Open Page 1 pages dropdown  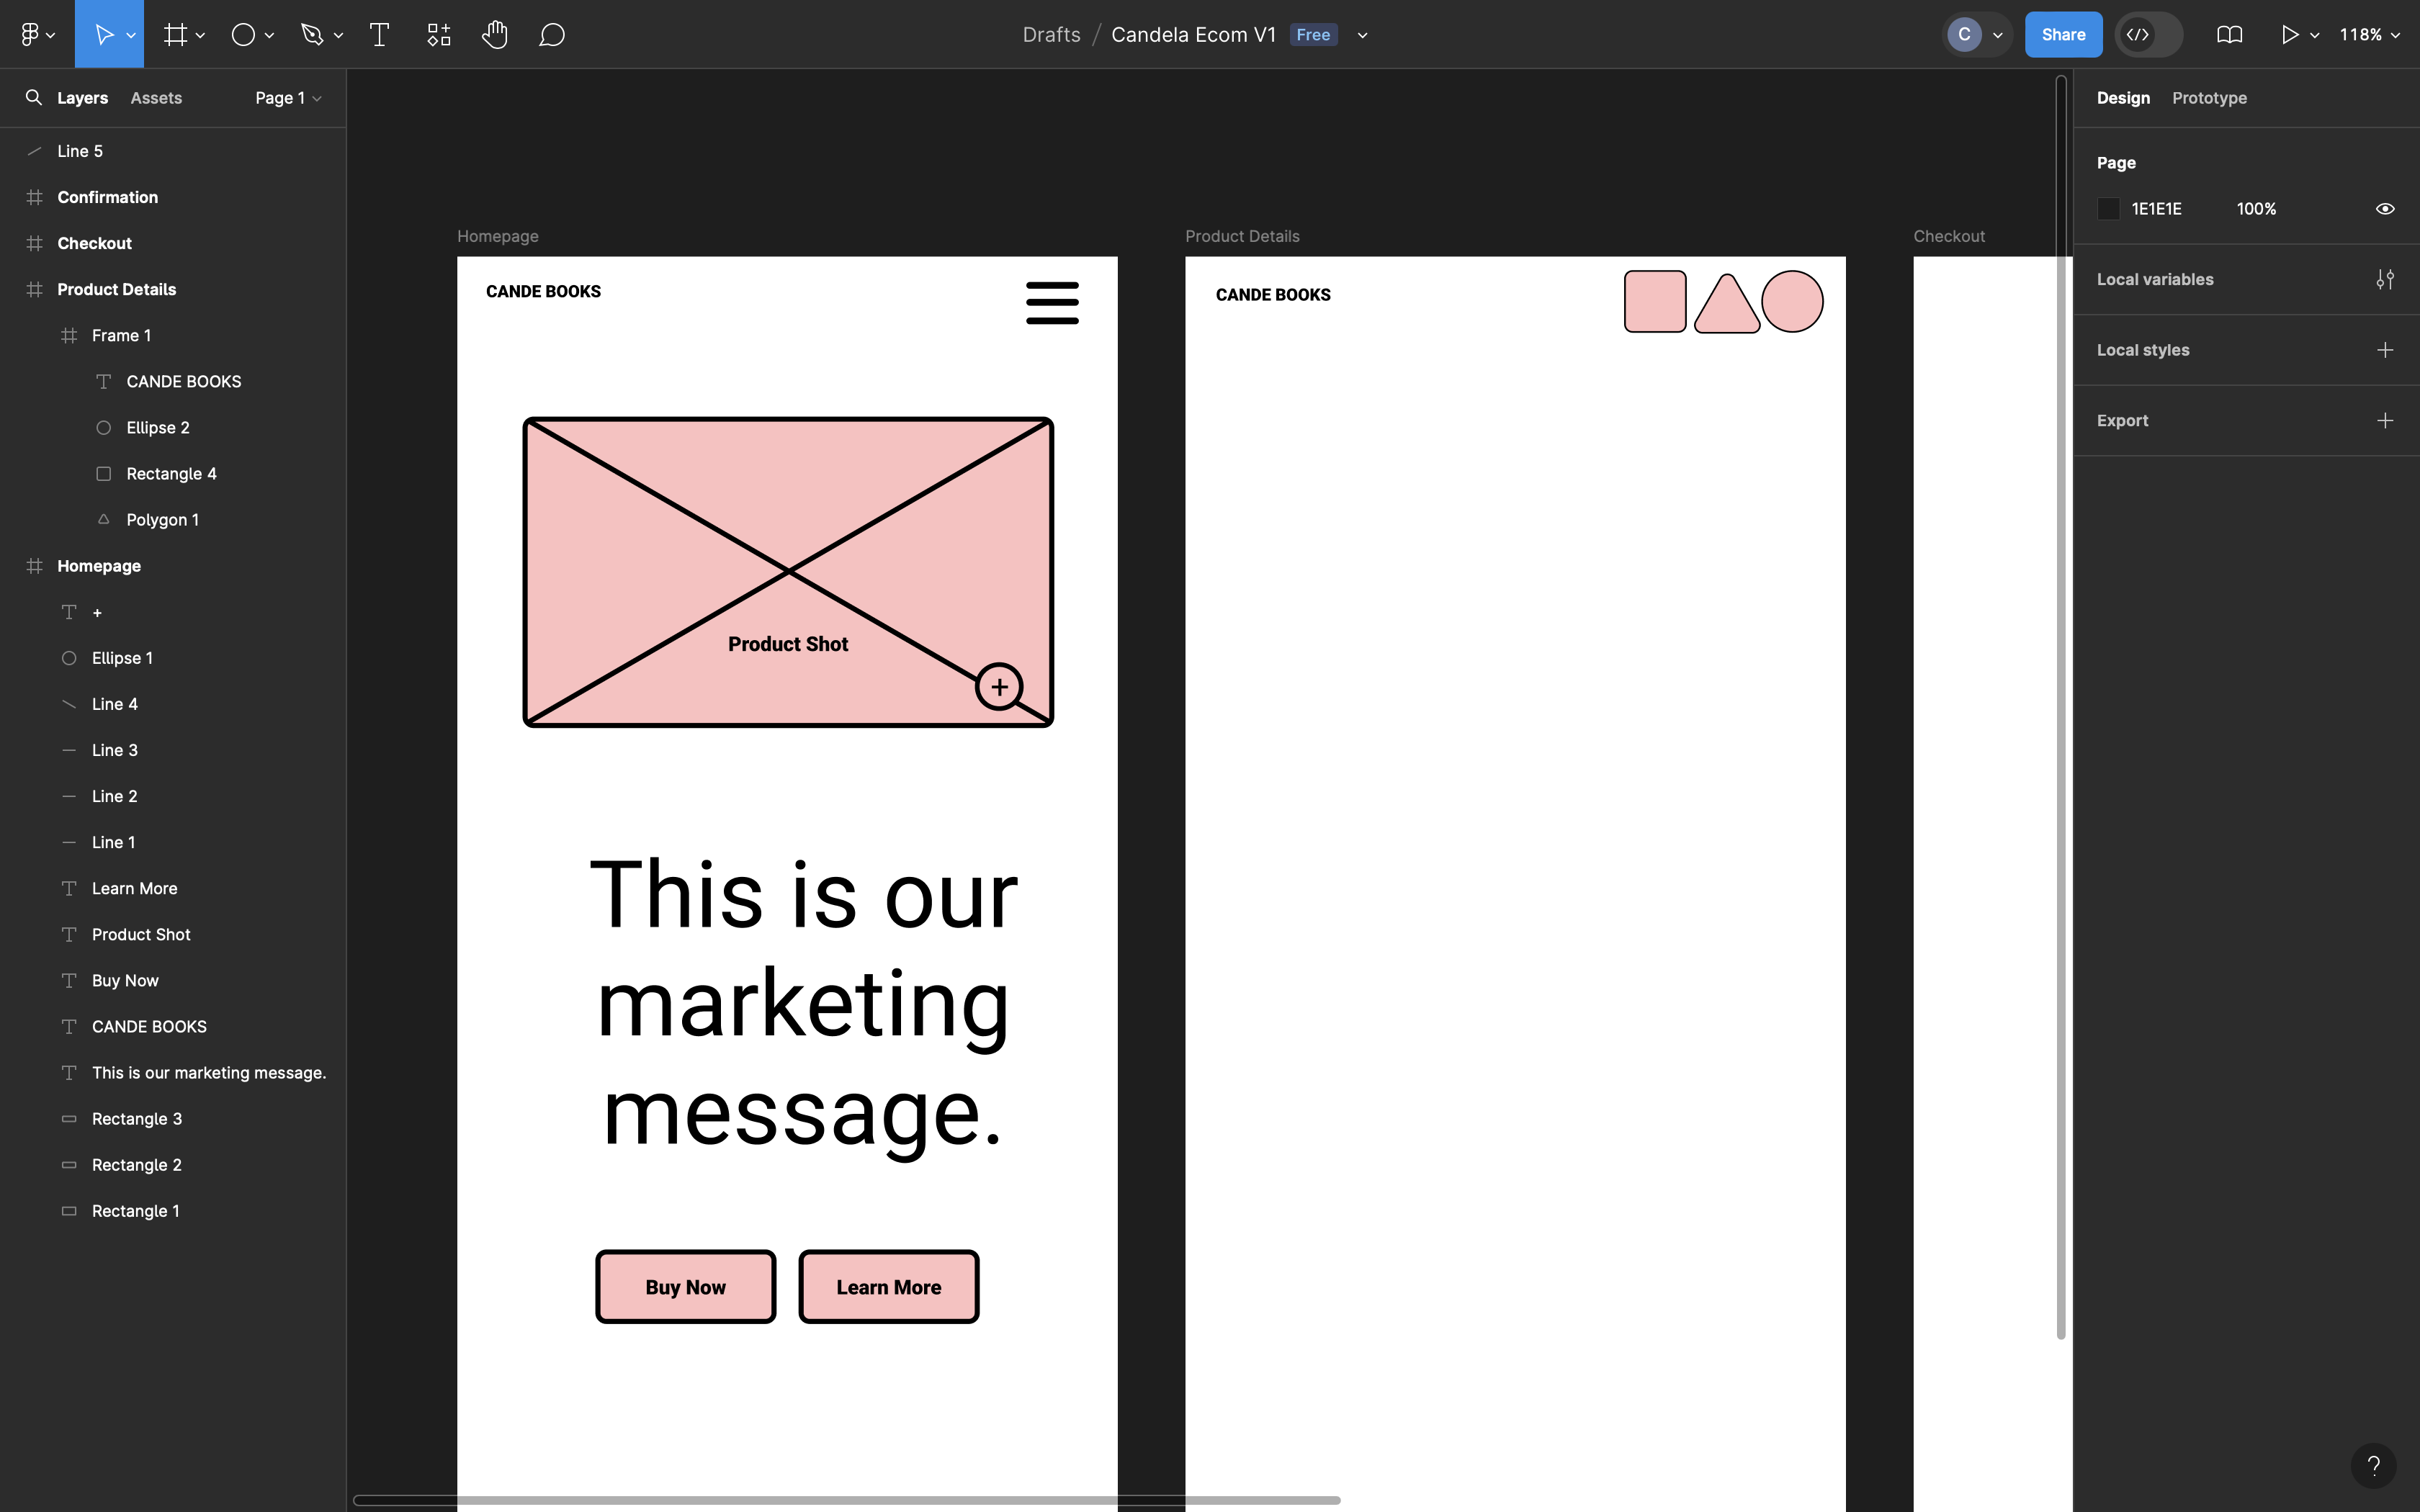click(288, 97)
